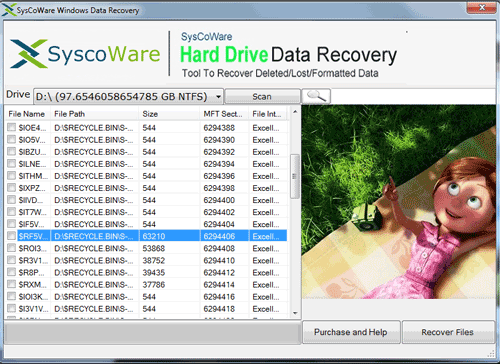Click the window resize grip corner
The image size is (500, 364).
(x=492, y=353)
